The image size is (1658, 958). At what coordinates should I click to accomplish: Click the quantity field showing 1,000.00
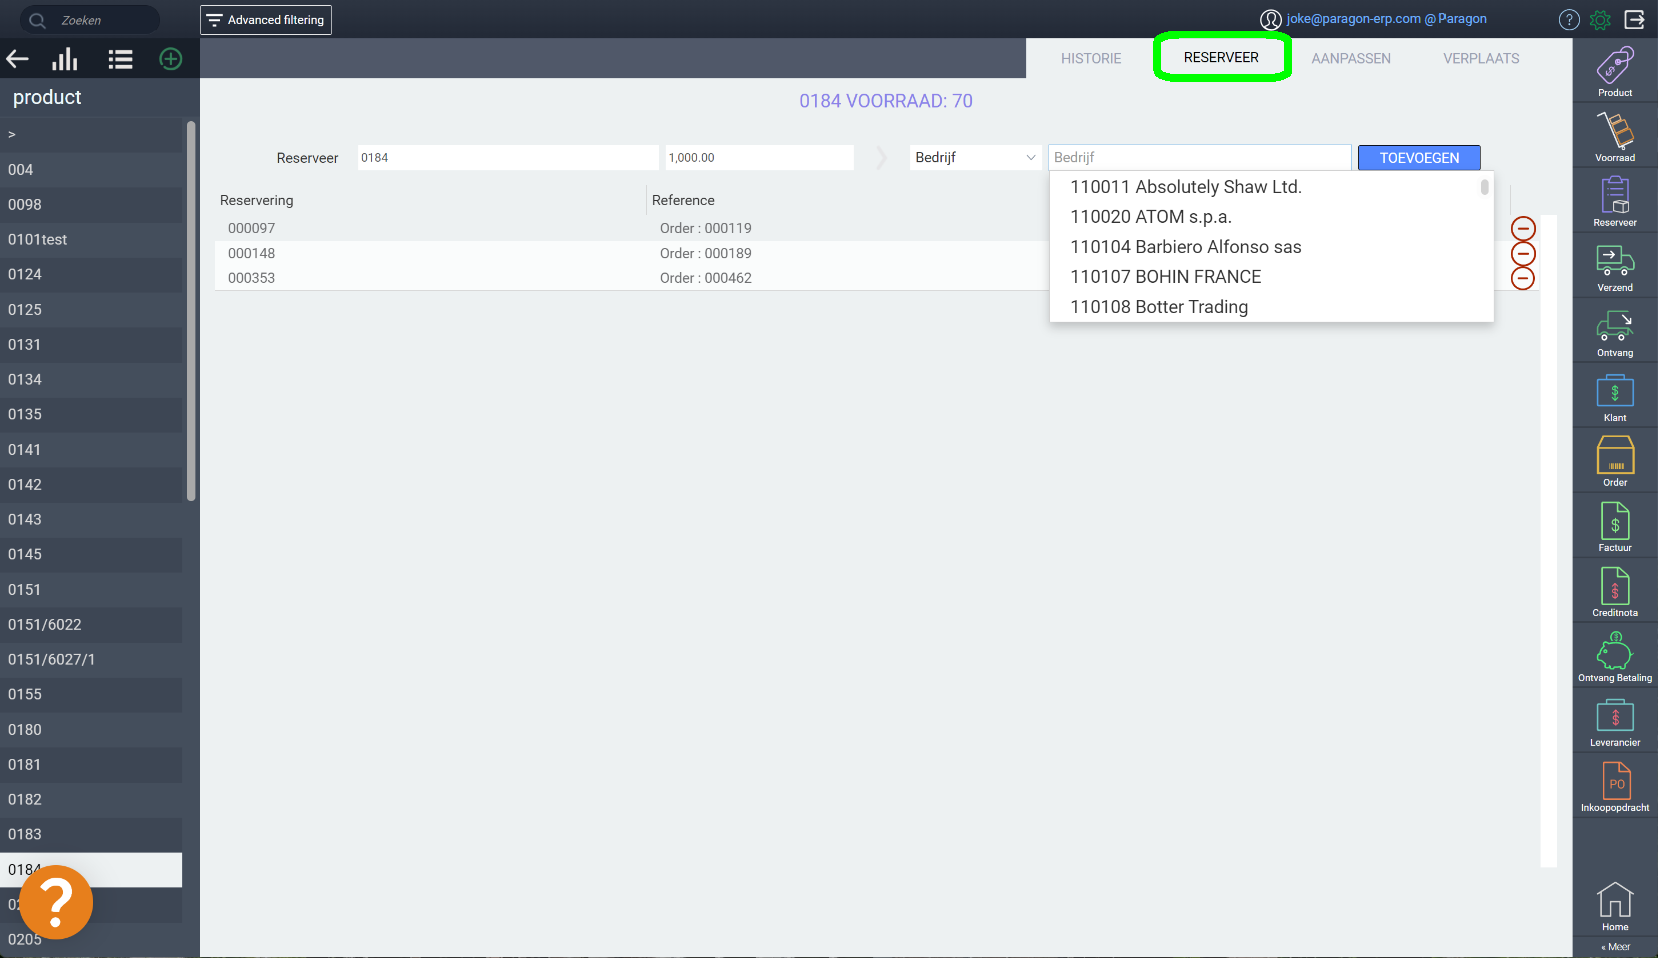tap(760, 157)
